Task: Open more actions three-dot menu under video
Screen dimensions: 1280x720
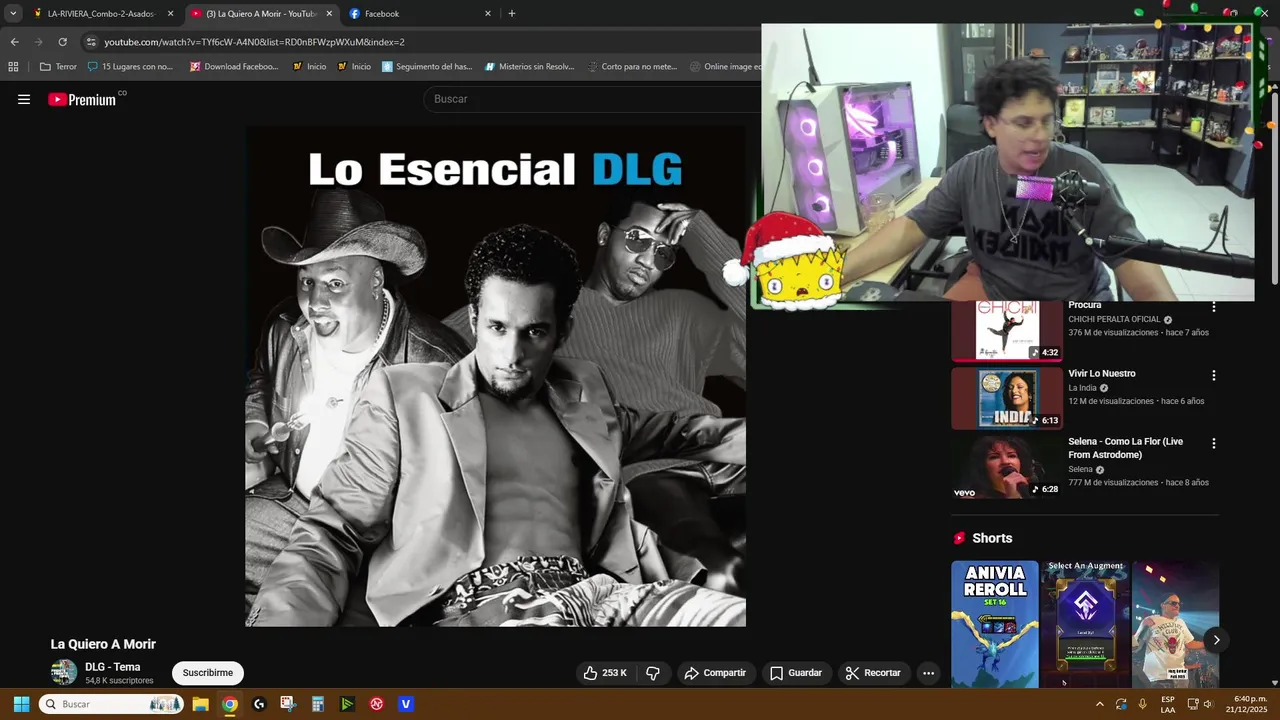Action: [928, 673]
